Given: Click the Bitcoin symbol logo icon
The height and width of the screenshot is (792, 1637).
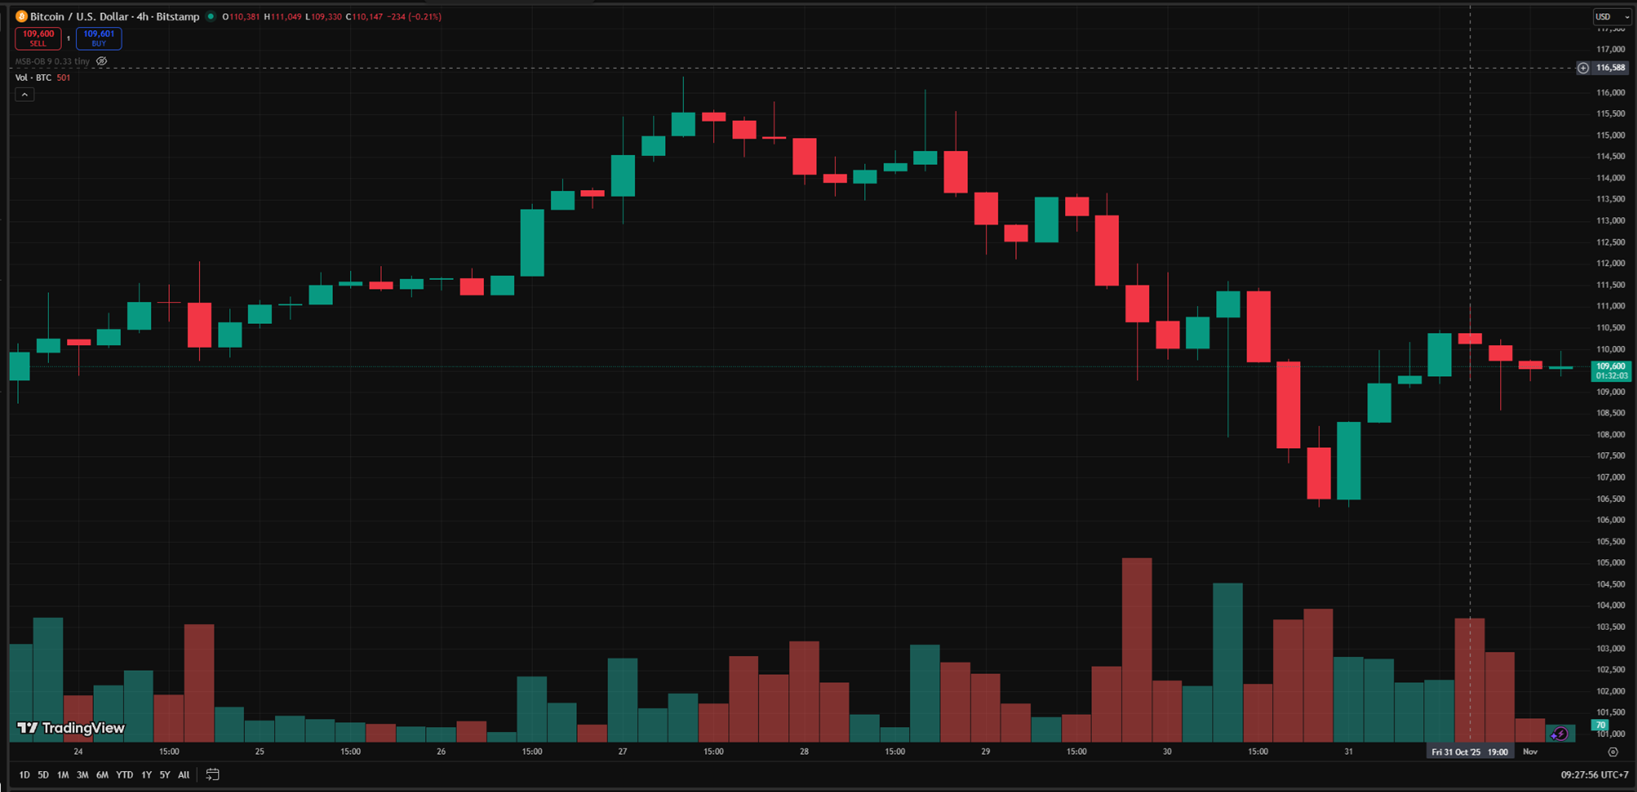Looking at the screenshot, I should click(21, 17).
